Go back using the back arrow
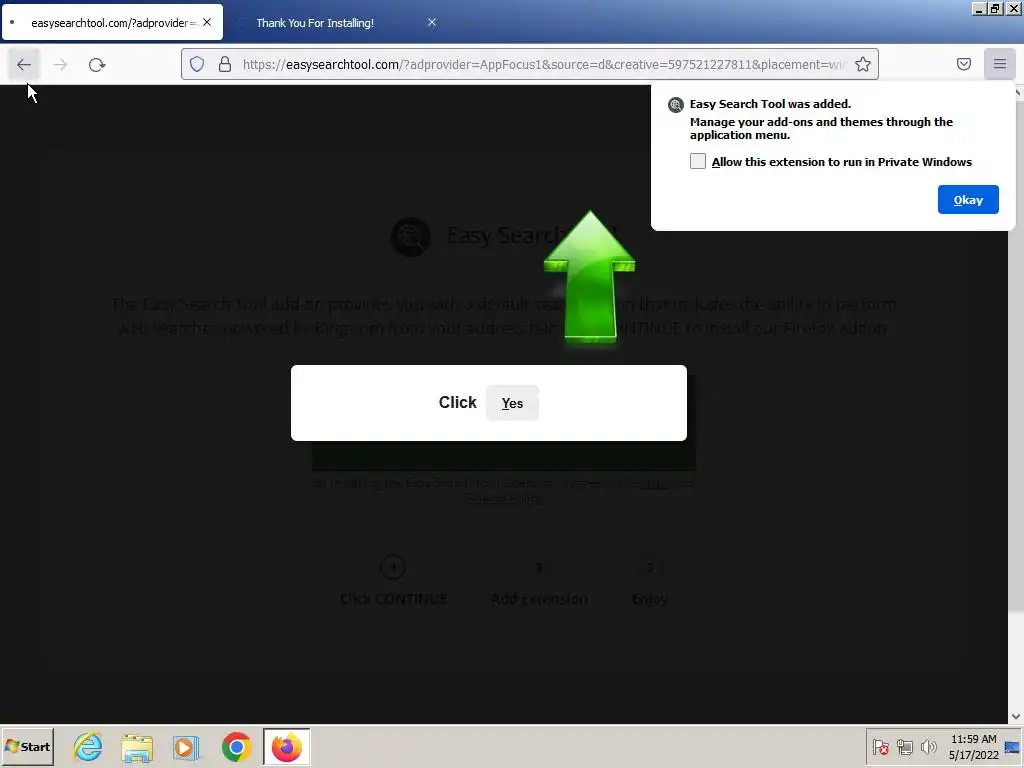 click(x=24, y=65)
